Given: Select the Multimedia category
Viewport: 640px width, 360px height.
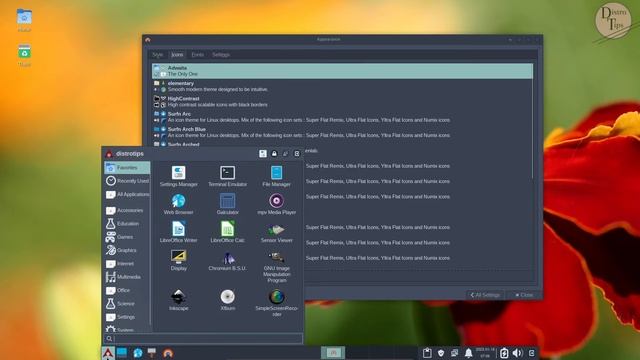Looking at the screenshot, I should 127,277.
